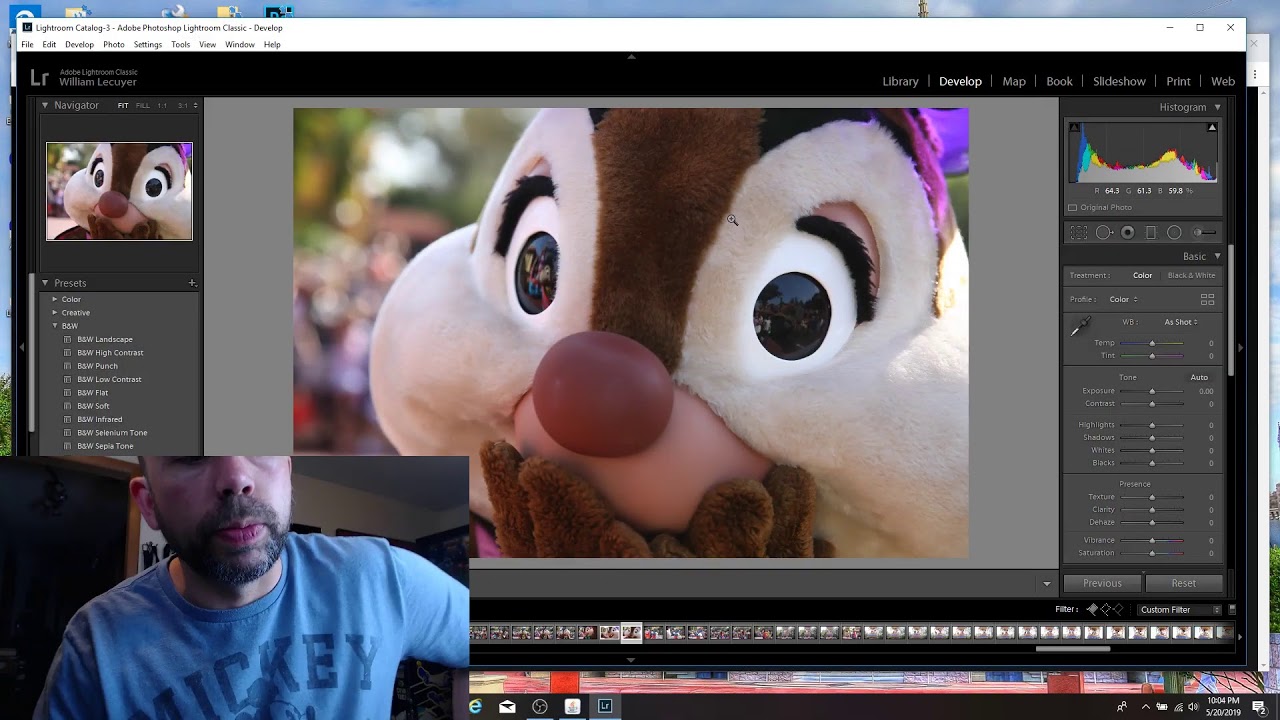The image size is (1280, 720).
Task: Set Navigator zoom to FIT
Action: point(123,105)
